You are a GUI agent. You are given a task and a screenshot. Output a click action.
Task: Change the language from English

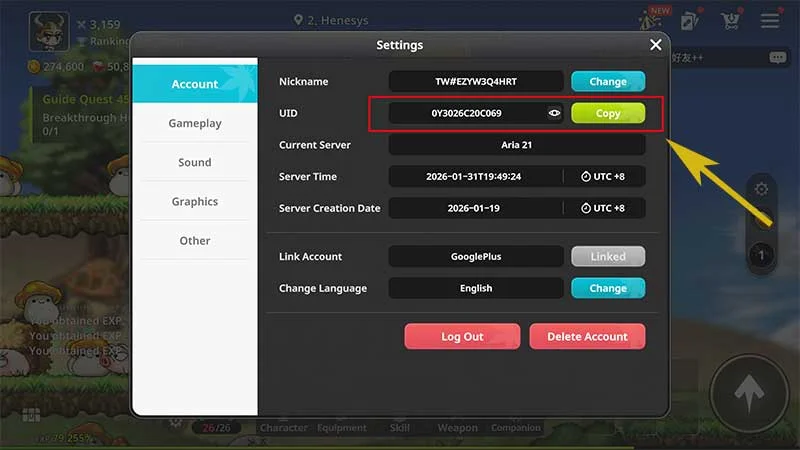pos(608,288)
